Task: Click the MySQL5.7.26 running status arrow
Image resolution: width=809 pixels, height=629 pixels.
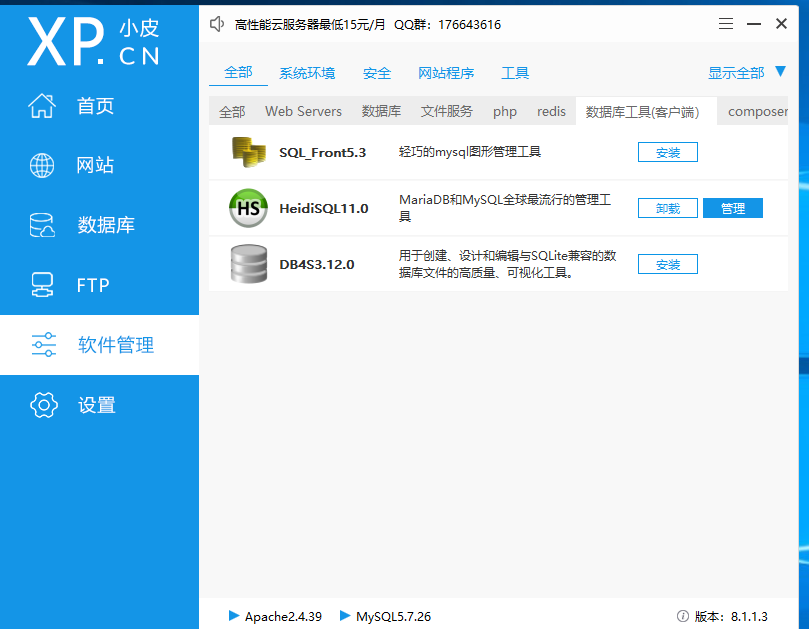Action: click(345, 616)
